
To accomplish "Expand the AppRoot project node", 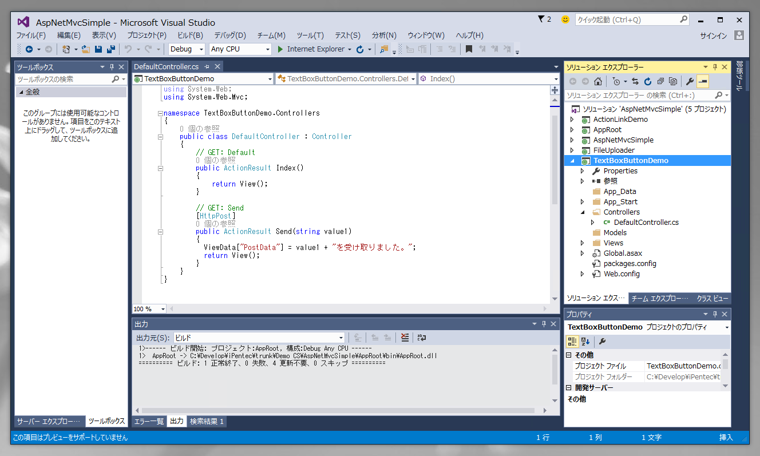I will (572, 130).
